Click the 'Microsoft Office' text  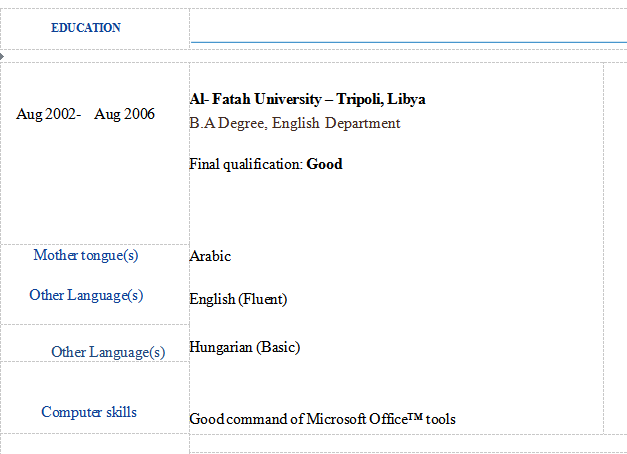coord(356,419)
